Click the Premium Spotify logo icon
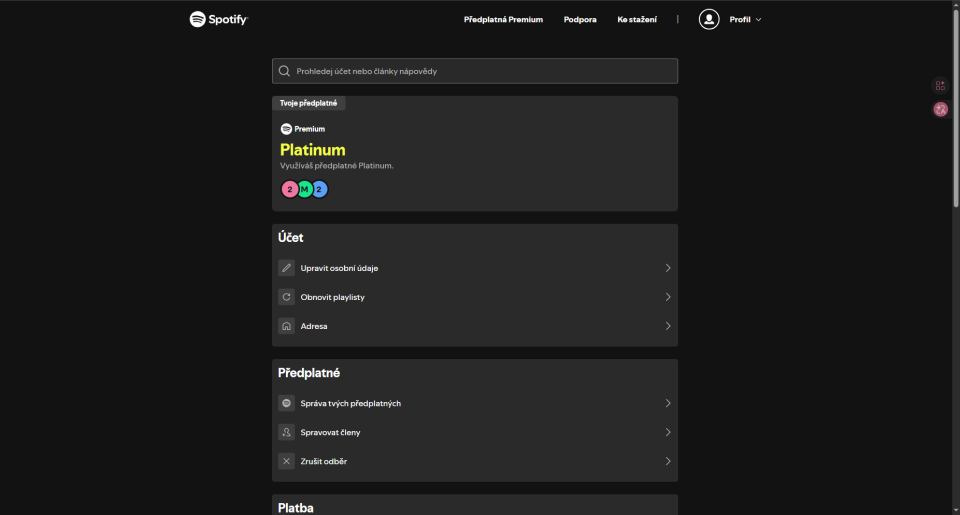 point(286,129)
